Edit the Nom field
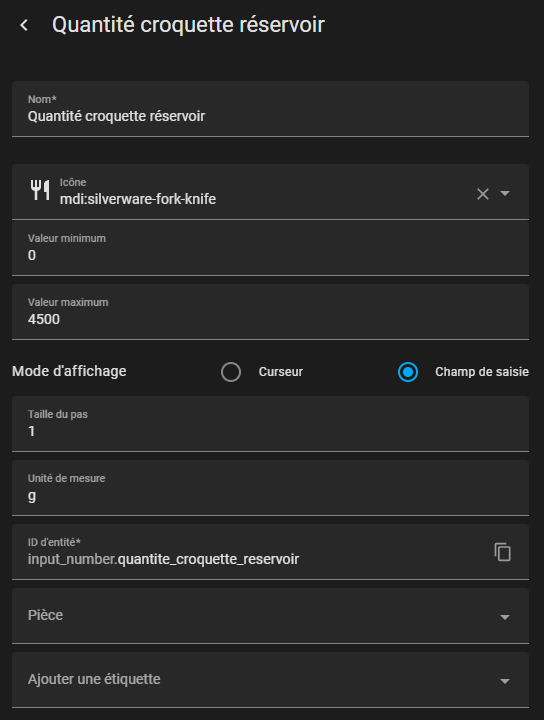The width and height of the screenshot is (544, 720). tap(270, 109)
